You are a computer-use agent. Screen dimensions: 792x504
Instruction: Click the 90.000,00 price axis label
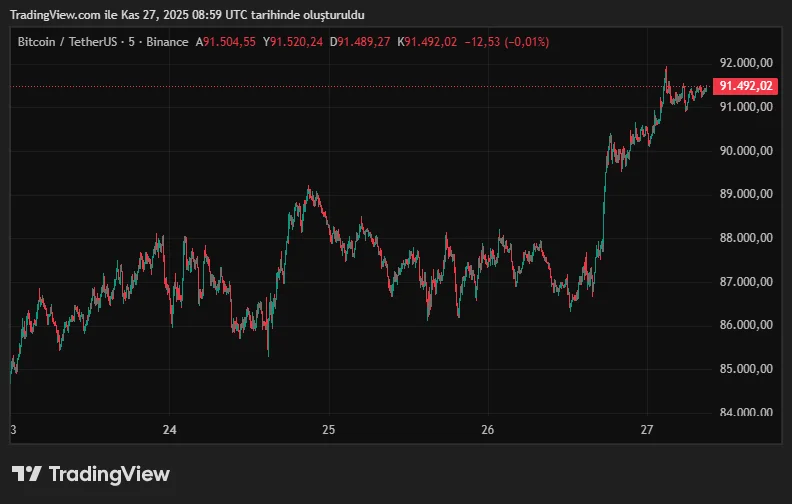pos(747,150)
